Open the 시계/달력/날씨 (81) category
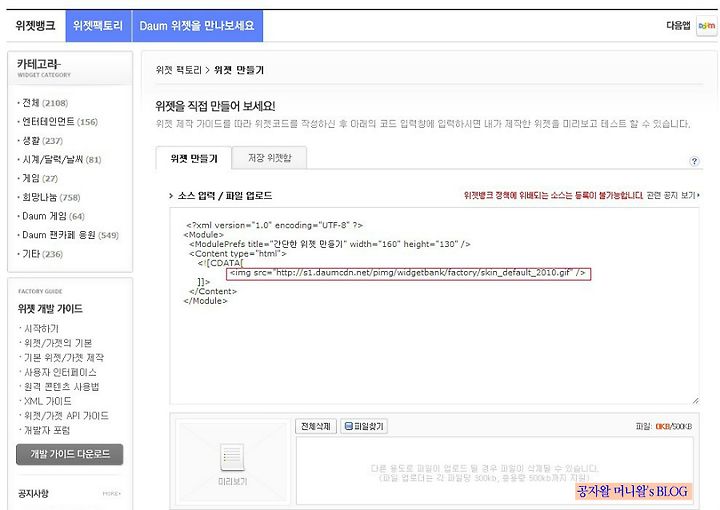The image size is (720, 510). [x=62, y=159]
